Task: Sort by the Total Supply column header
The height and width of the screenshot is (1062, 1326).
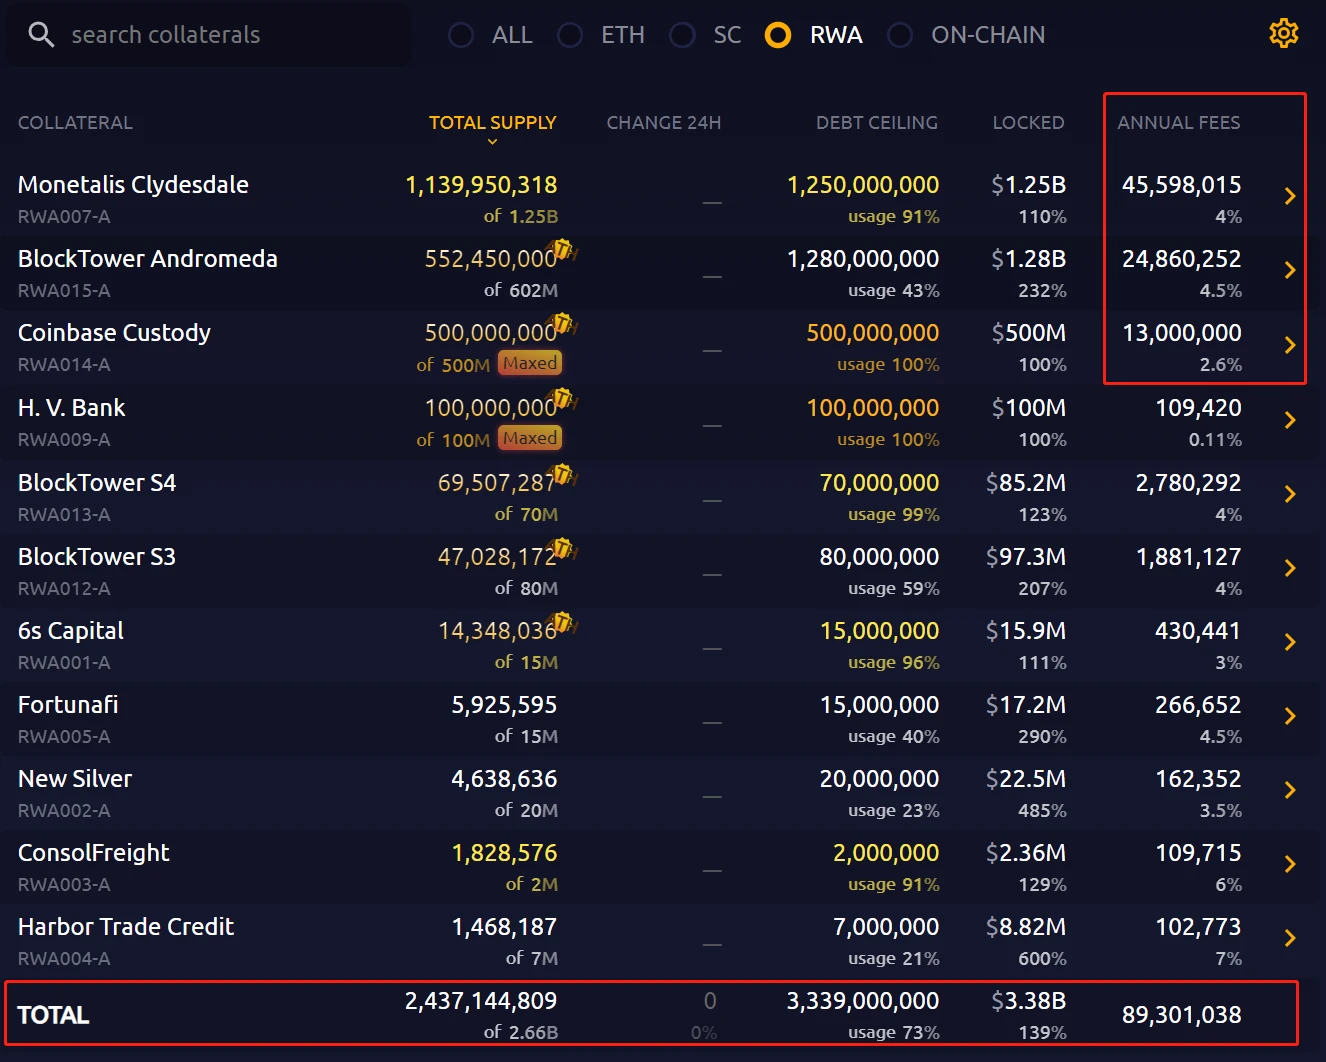Action: pyautogui.click(x=492, y=123)
